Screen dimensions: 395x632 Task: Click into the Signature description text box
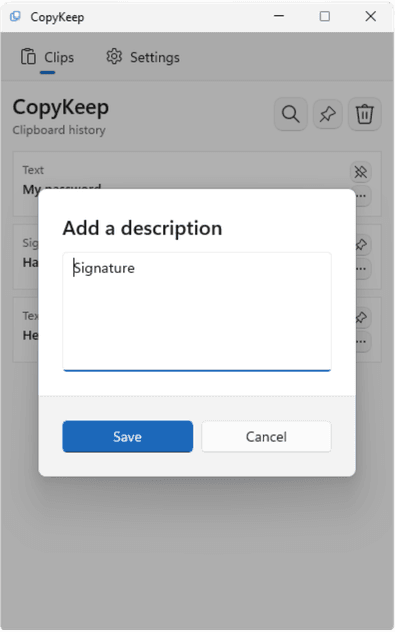[x=197, y=311]
